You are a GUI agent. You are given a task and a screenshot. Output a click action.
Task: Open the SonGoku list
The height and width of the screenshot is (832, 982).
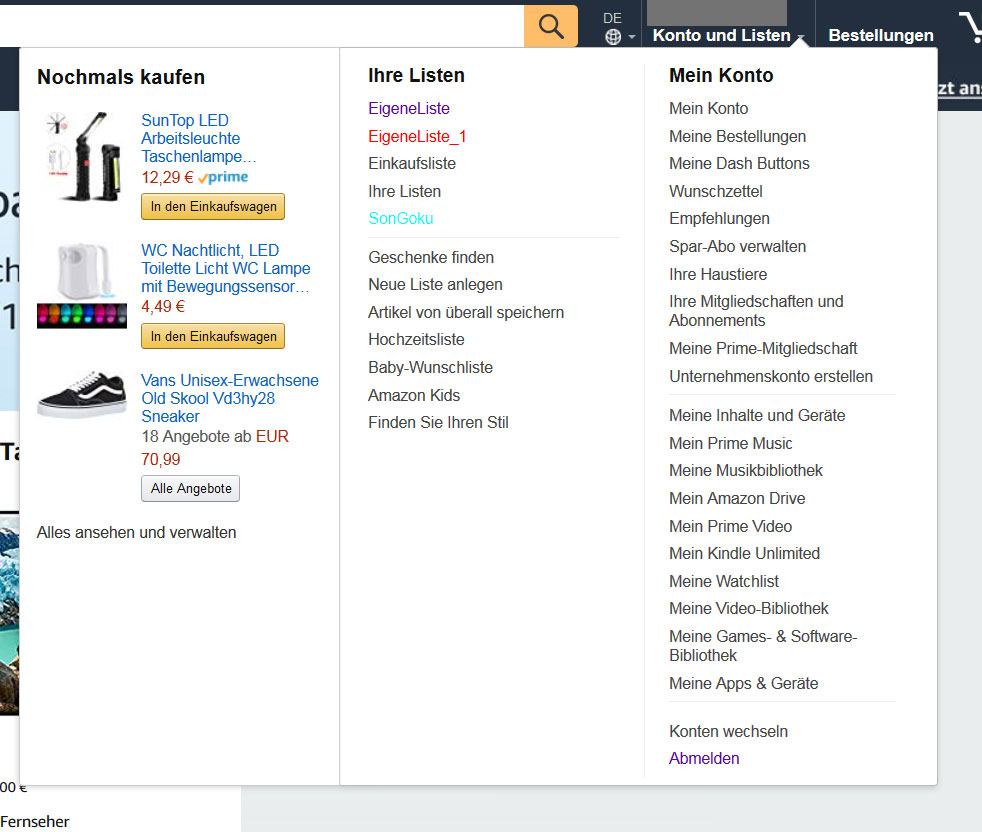[400, 218]
